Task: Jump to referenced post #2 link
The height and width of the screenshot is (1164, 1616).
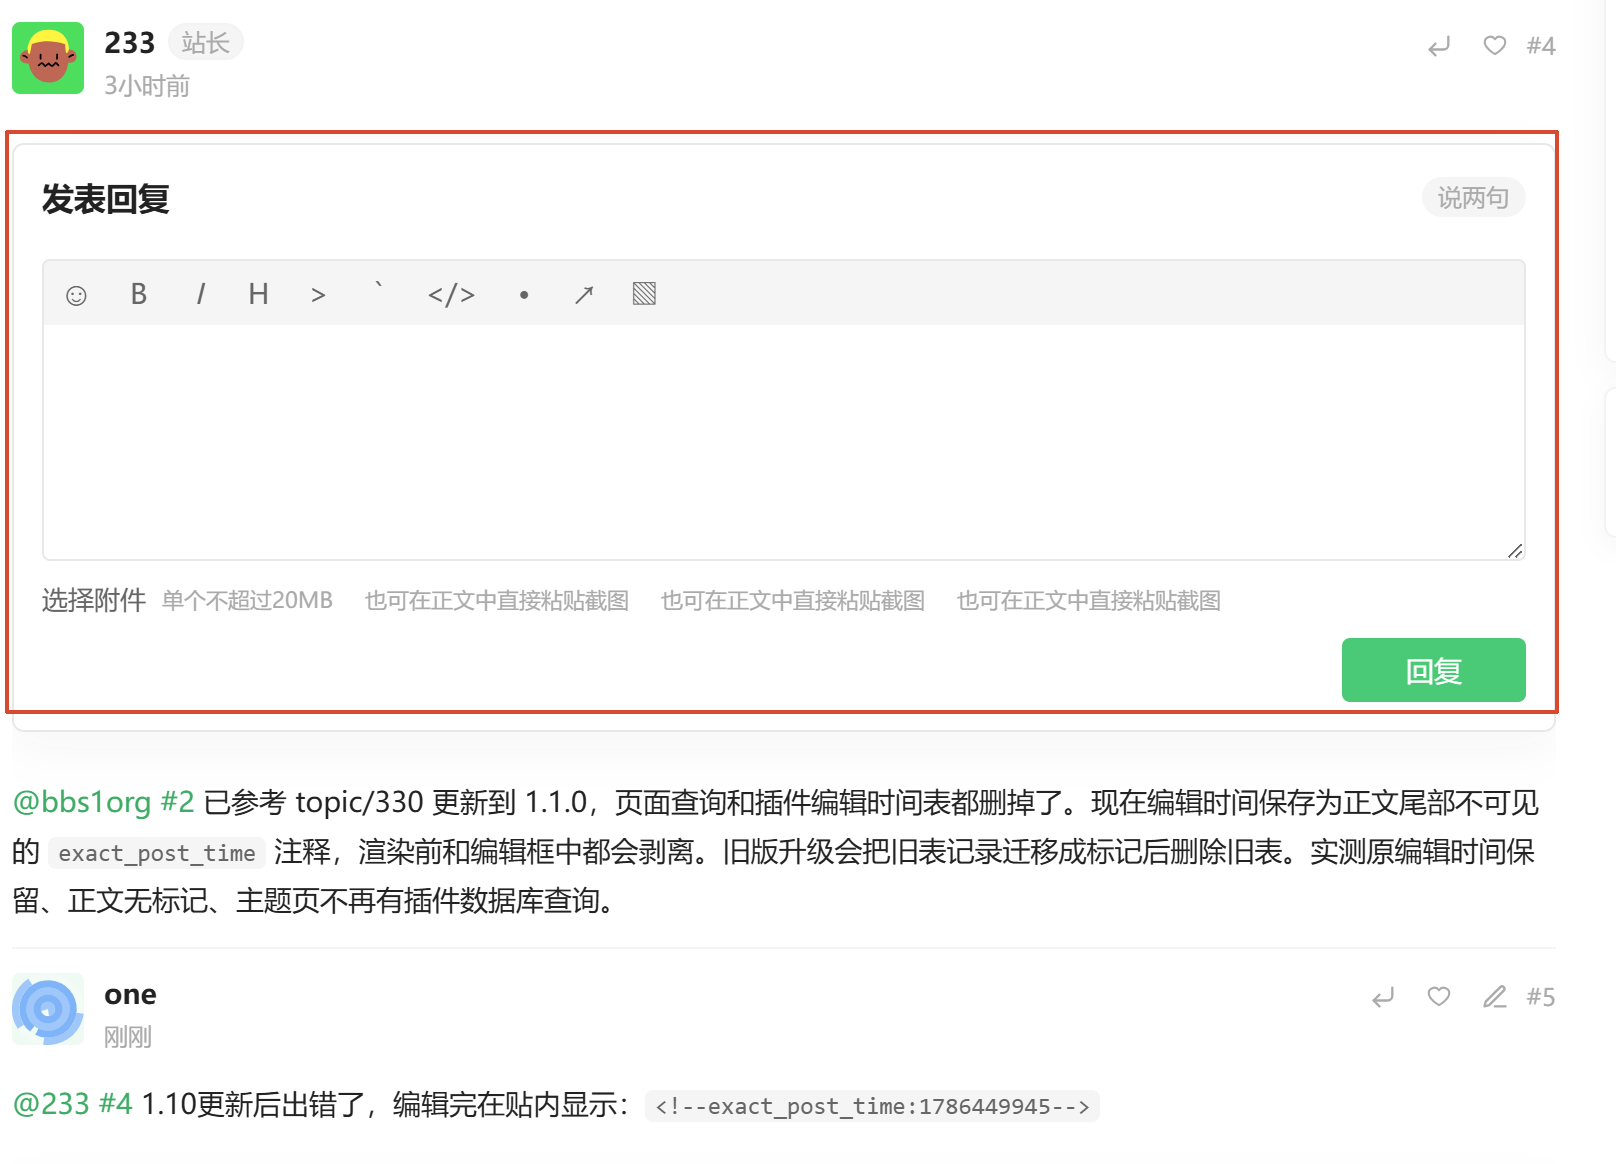Action: tap(177, 802)
